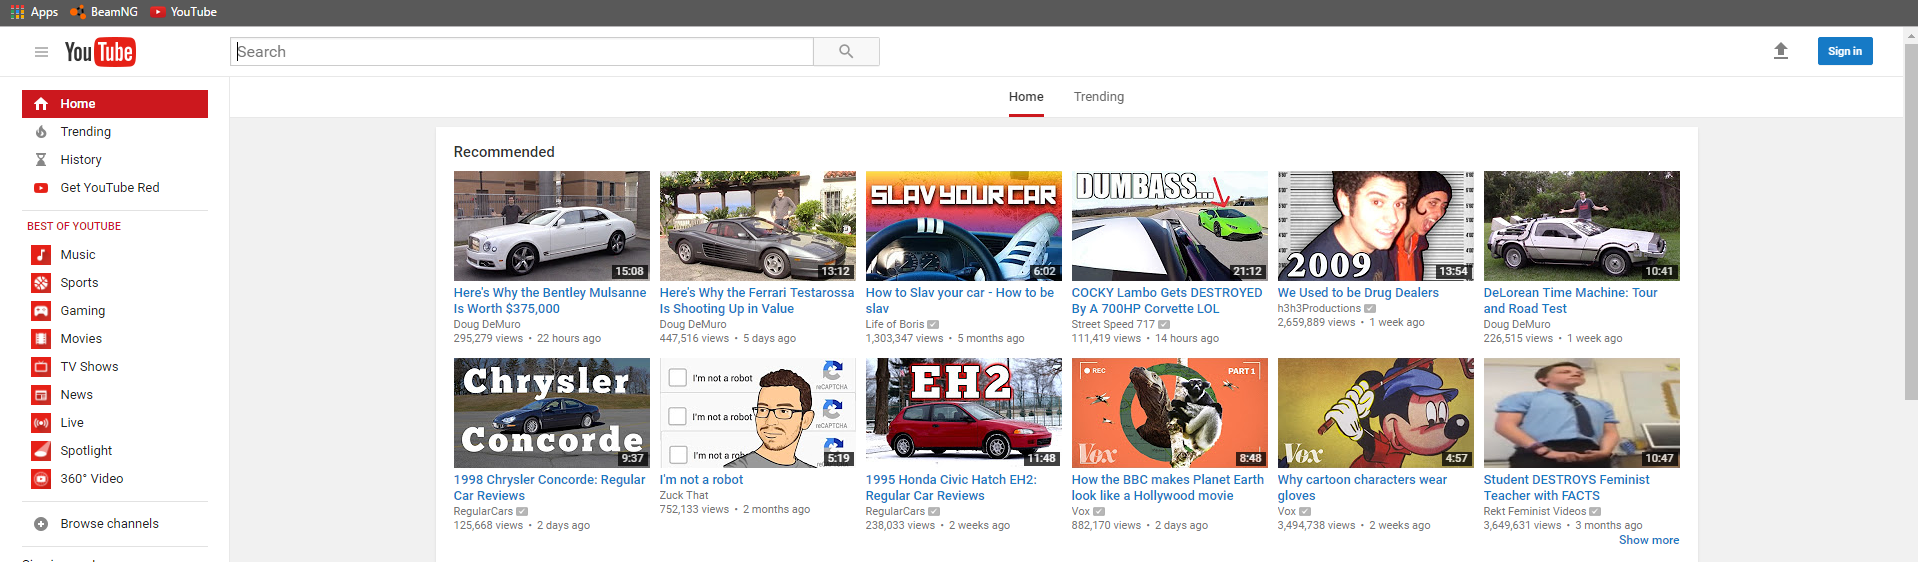Select Get YouTube Red in sidebar
The height and width of the screenshot is (562, 1918).
[115, 188]
